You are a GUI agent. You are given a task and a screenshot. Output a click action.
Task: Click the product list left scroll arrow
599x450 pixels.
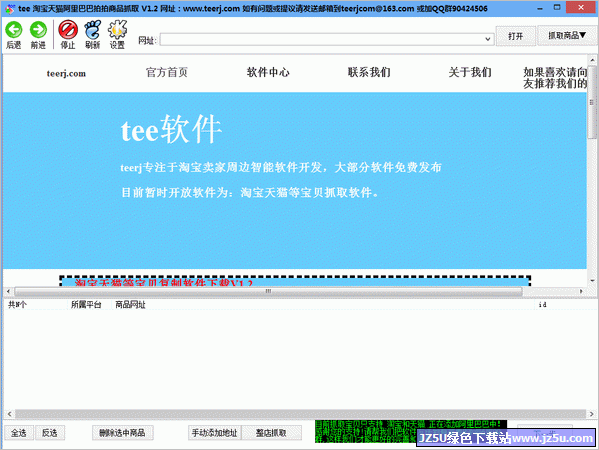10,414
